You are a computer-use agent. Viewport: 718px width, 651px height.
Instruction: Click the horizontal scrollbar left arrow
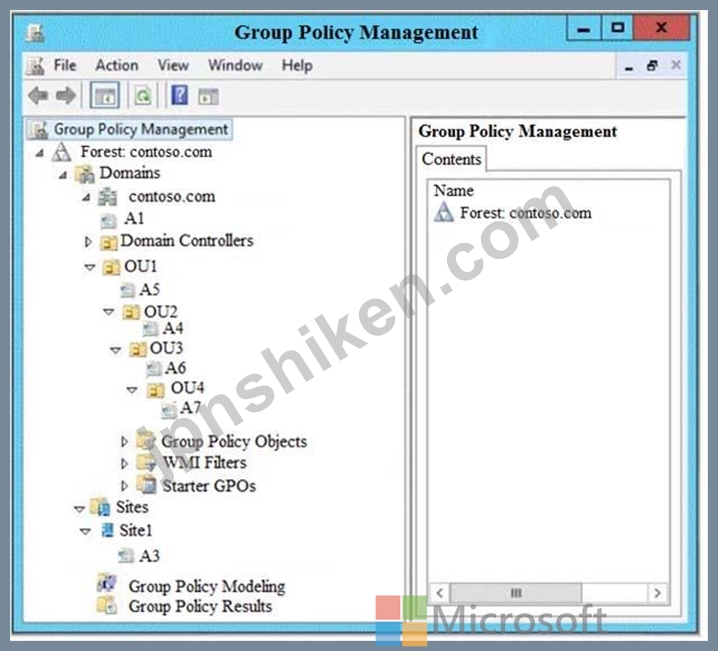click(440, 593)
